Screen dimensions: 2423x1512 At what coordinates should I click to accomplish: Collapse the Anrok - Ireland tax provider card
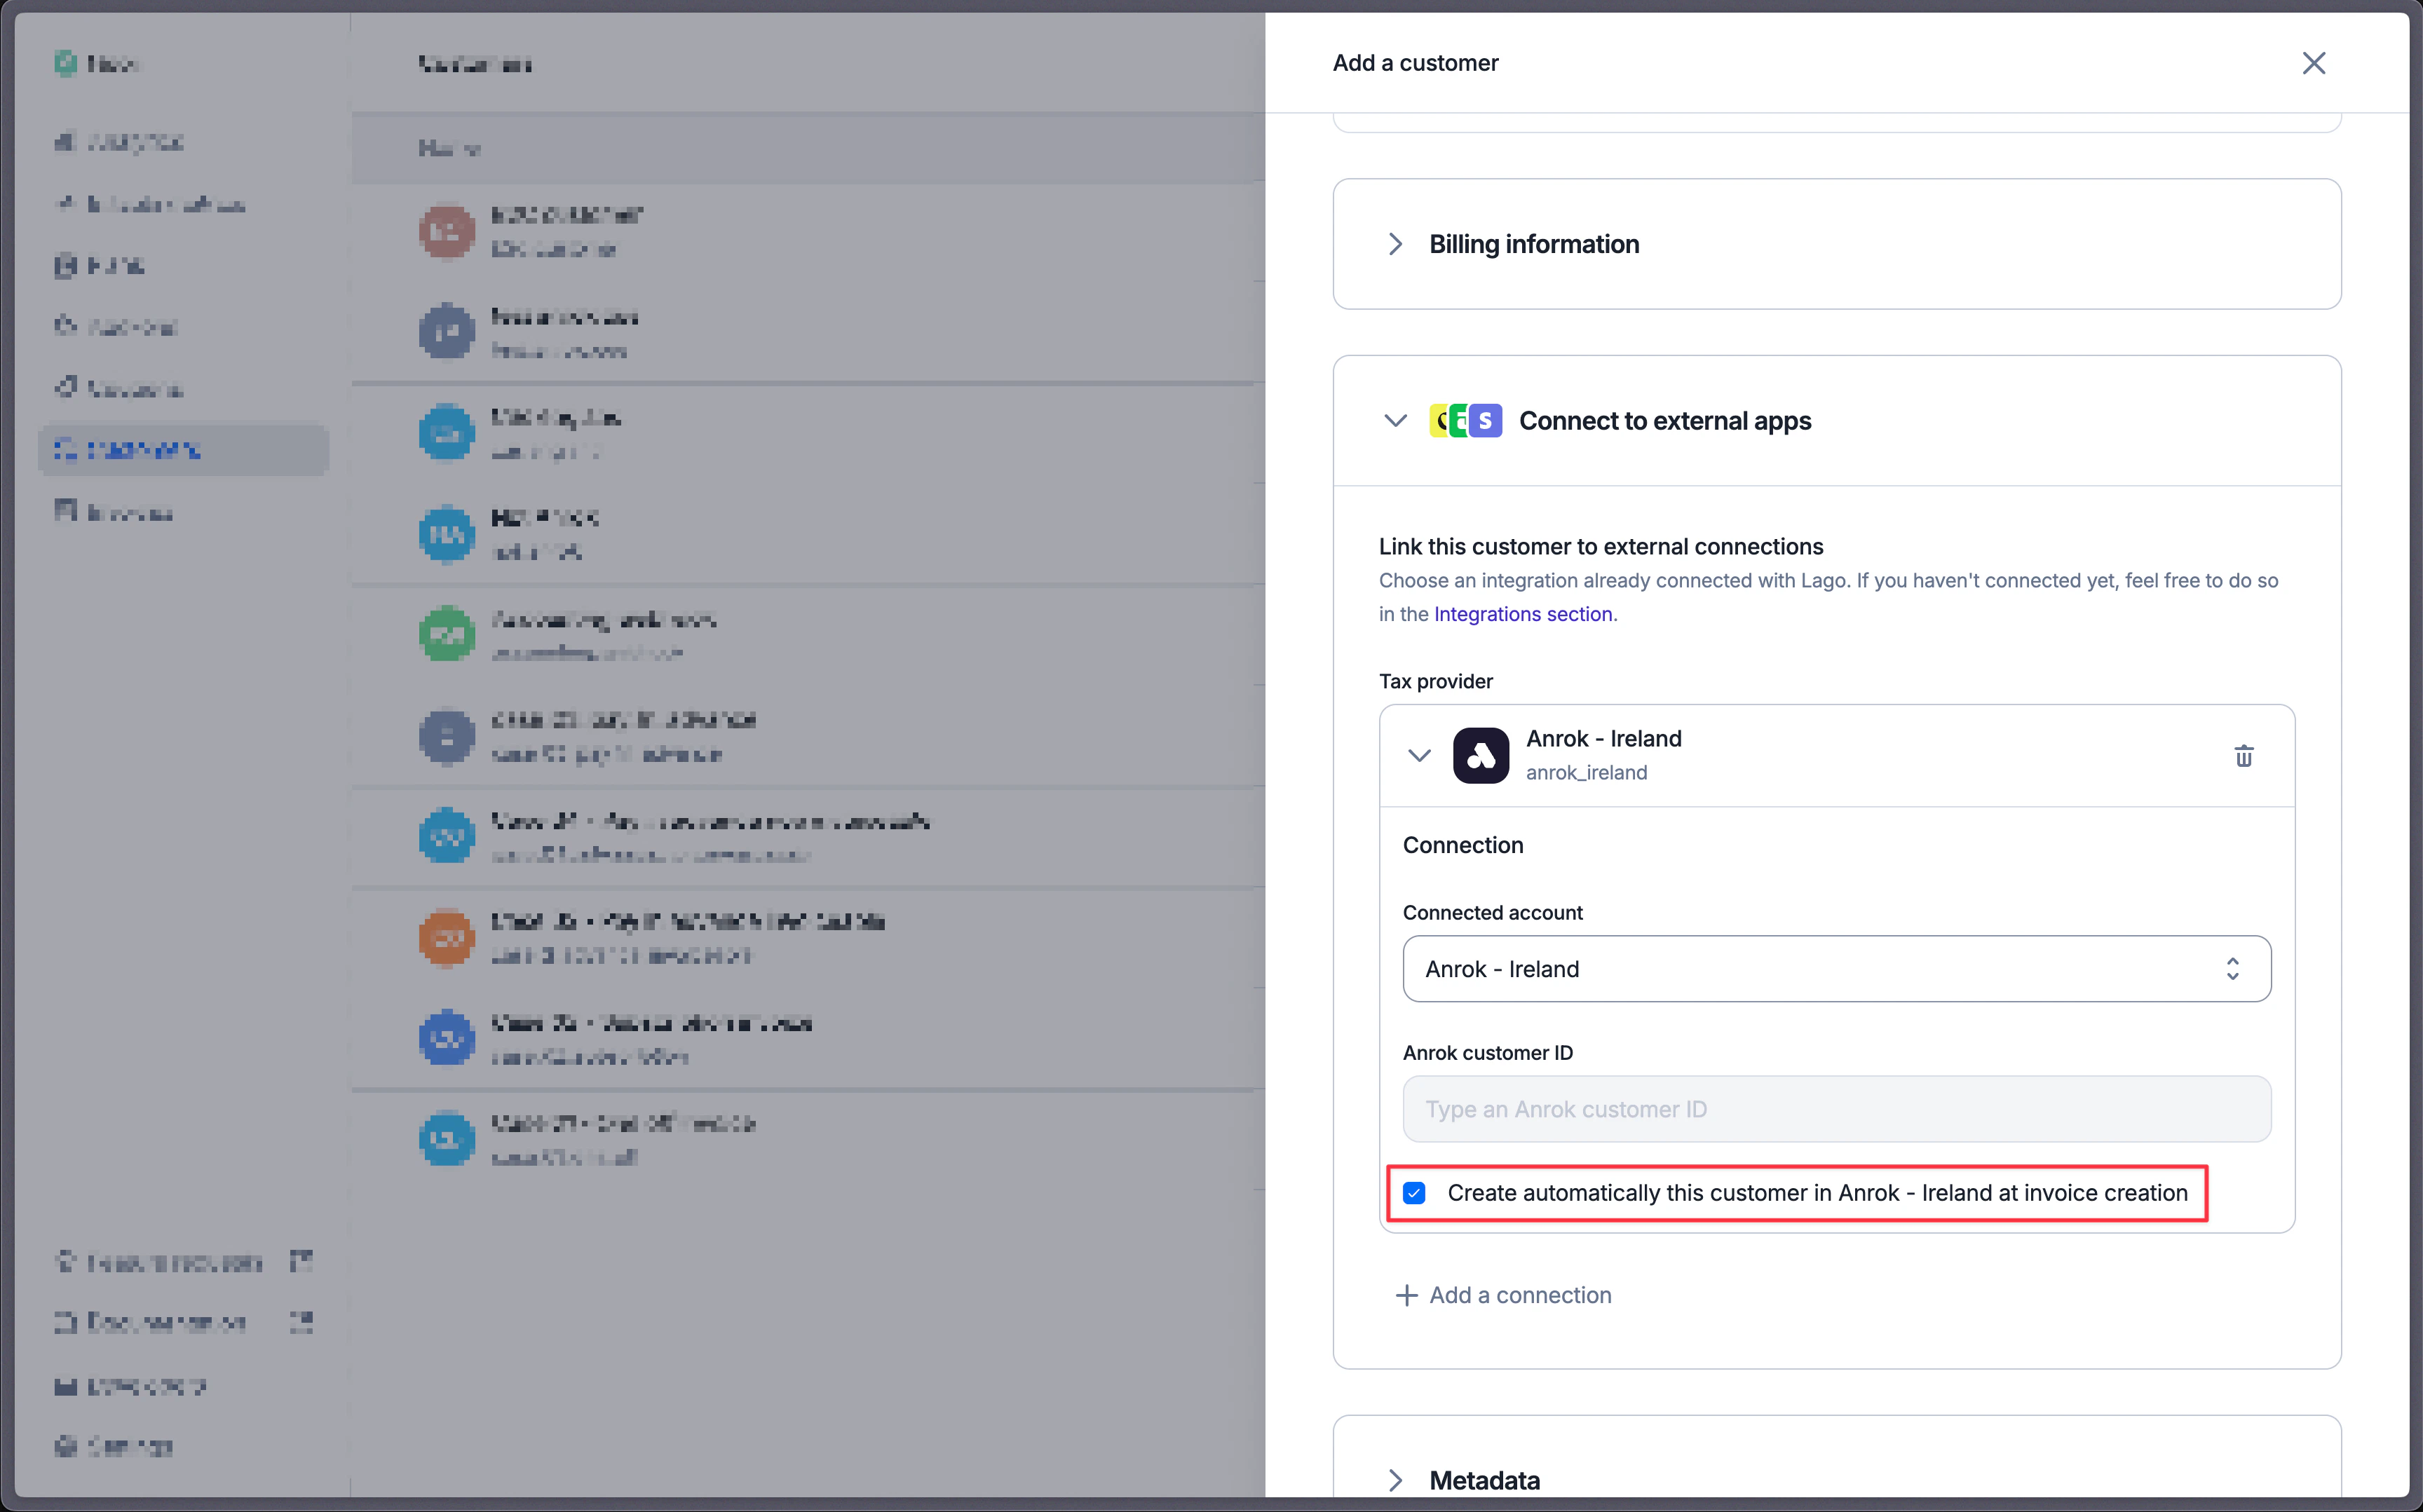(1419, 755)
